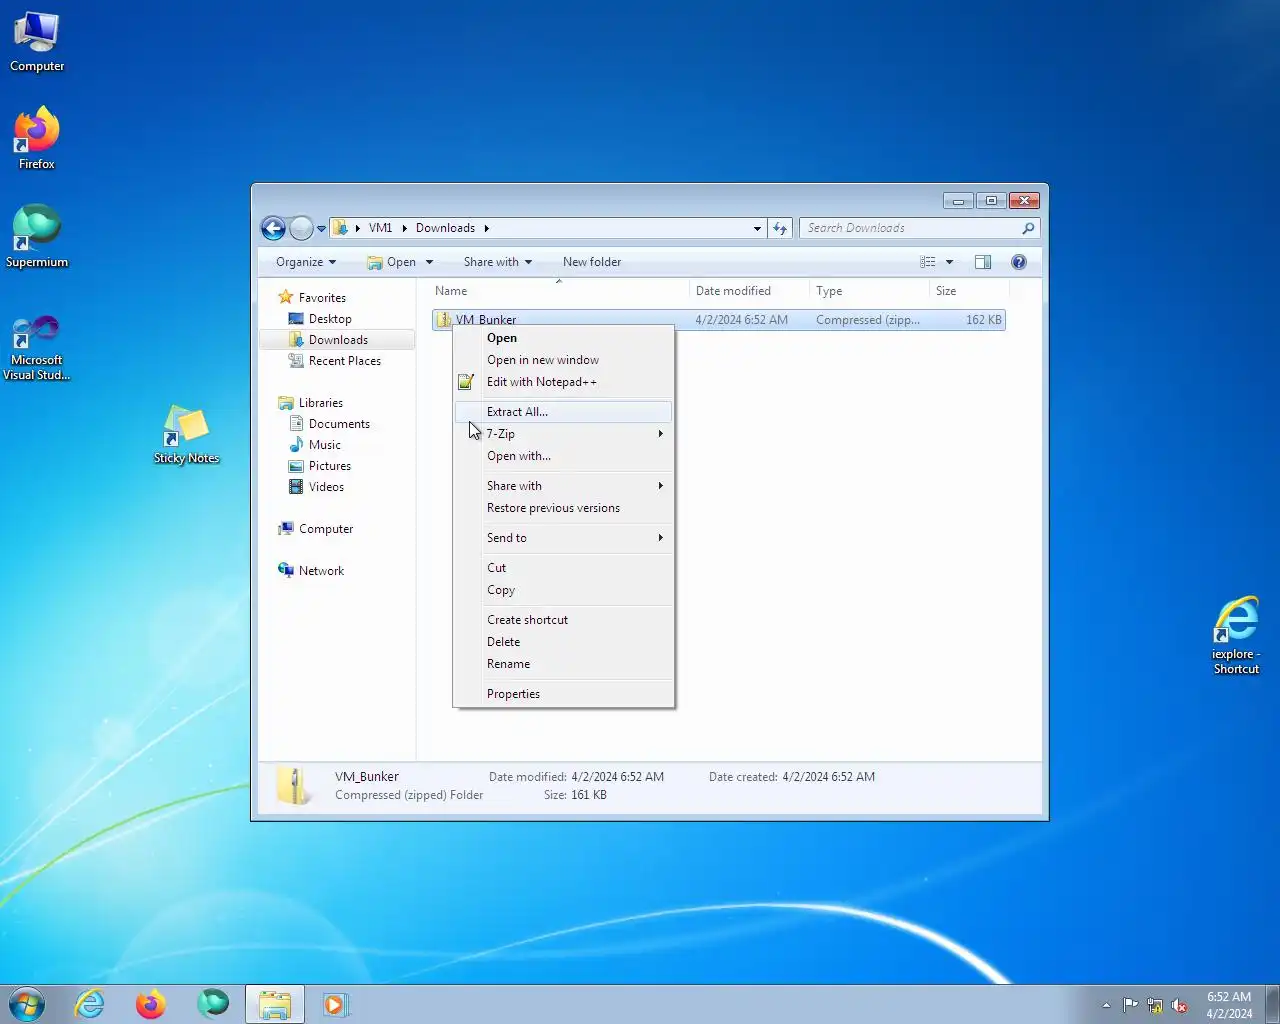Click the Open toolbar button
Viewport: 1280px width, 1024px height.
[391, 262]
